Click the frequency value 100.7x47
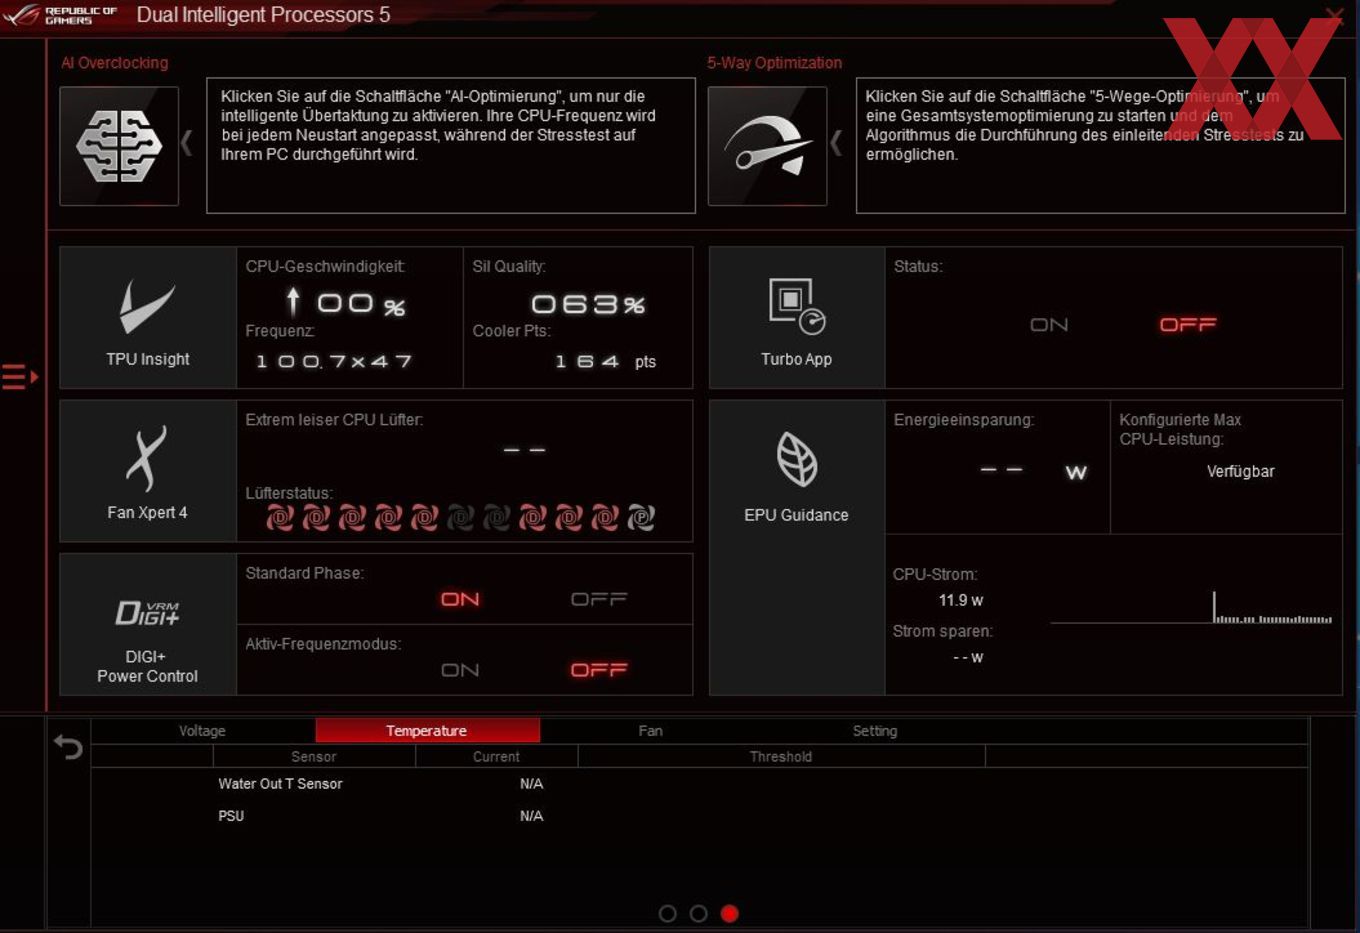The height and width of the screenshot is (933, 1360). (x=334, y=361)
